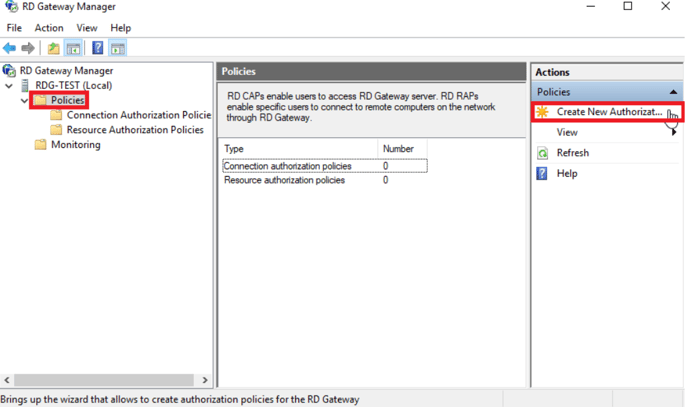Click the 0 count for Resource authorization policies
688x407 pixels.
tap(386, 180)
